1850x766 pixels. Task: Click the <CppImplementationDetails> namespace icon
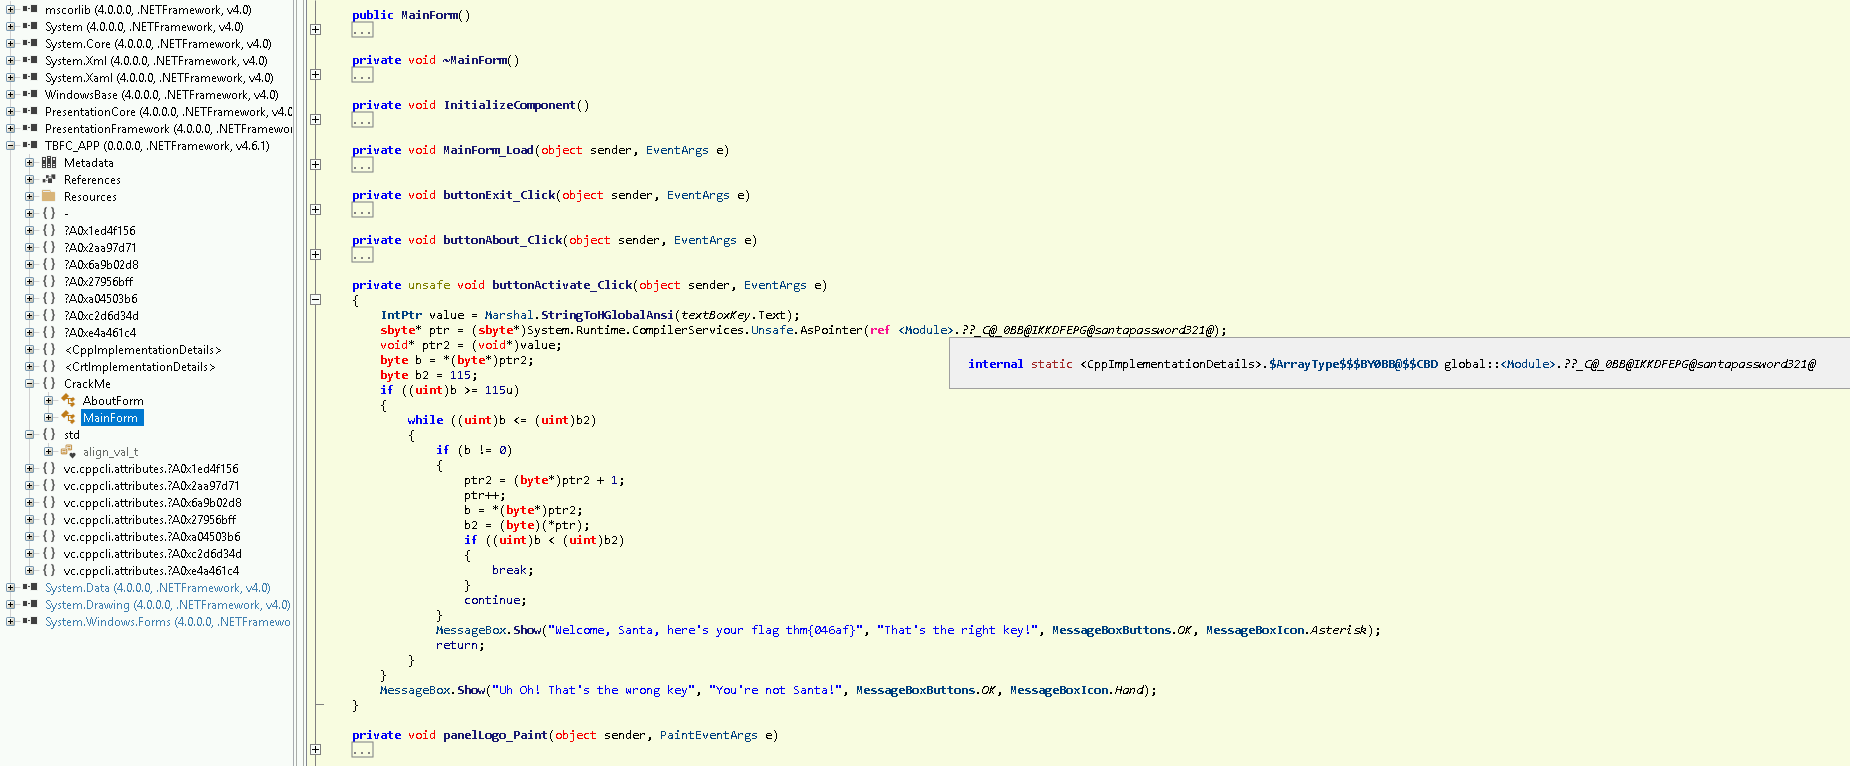[49, 350]
